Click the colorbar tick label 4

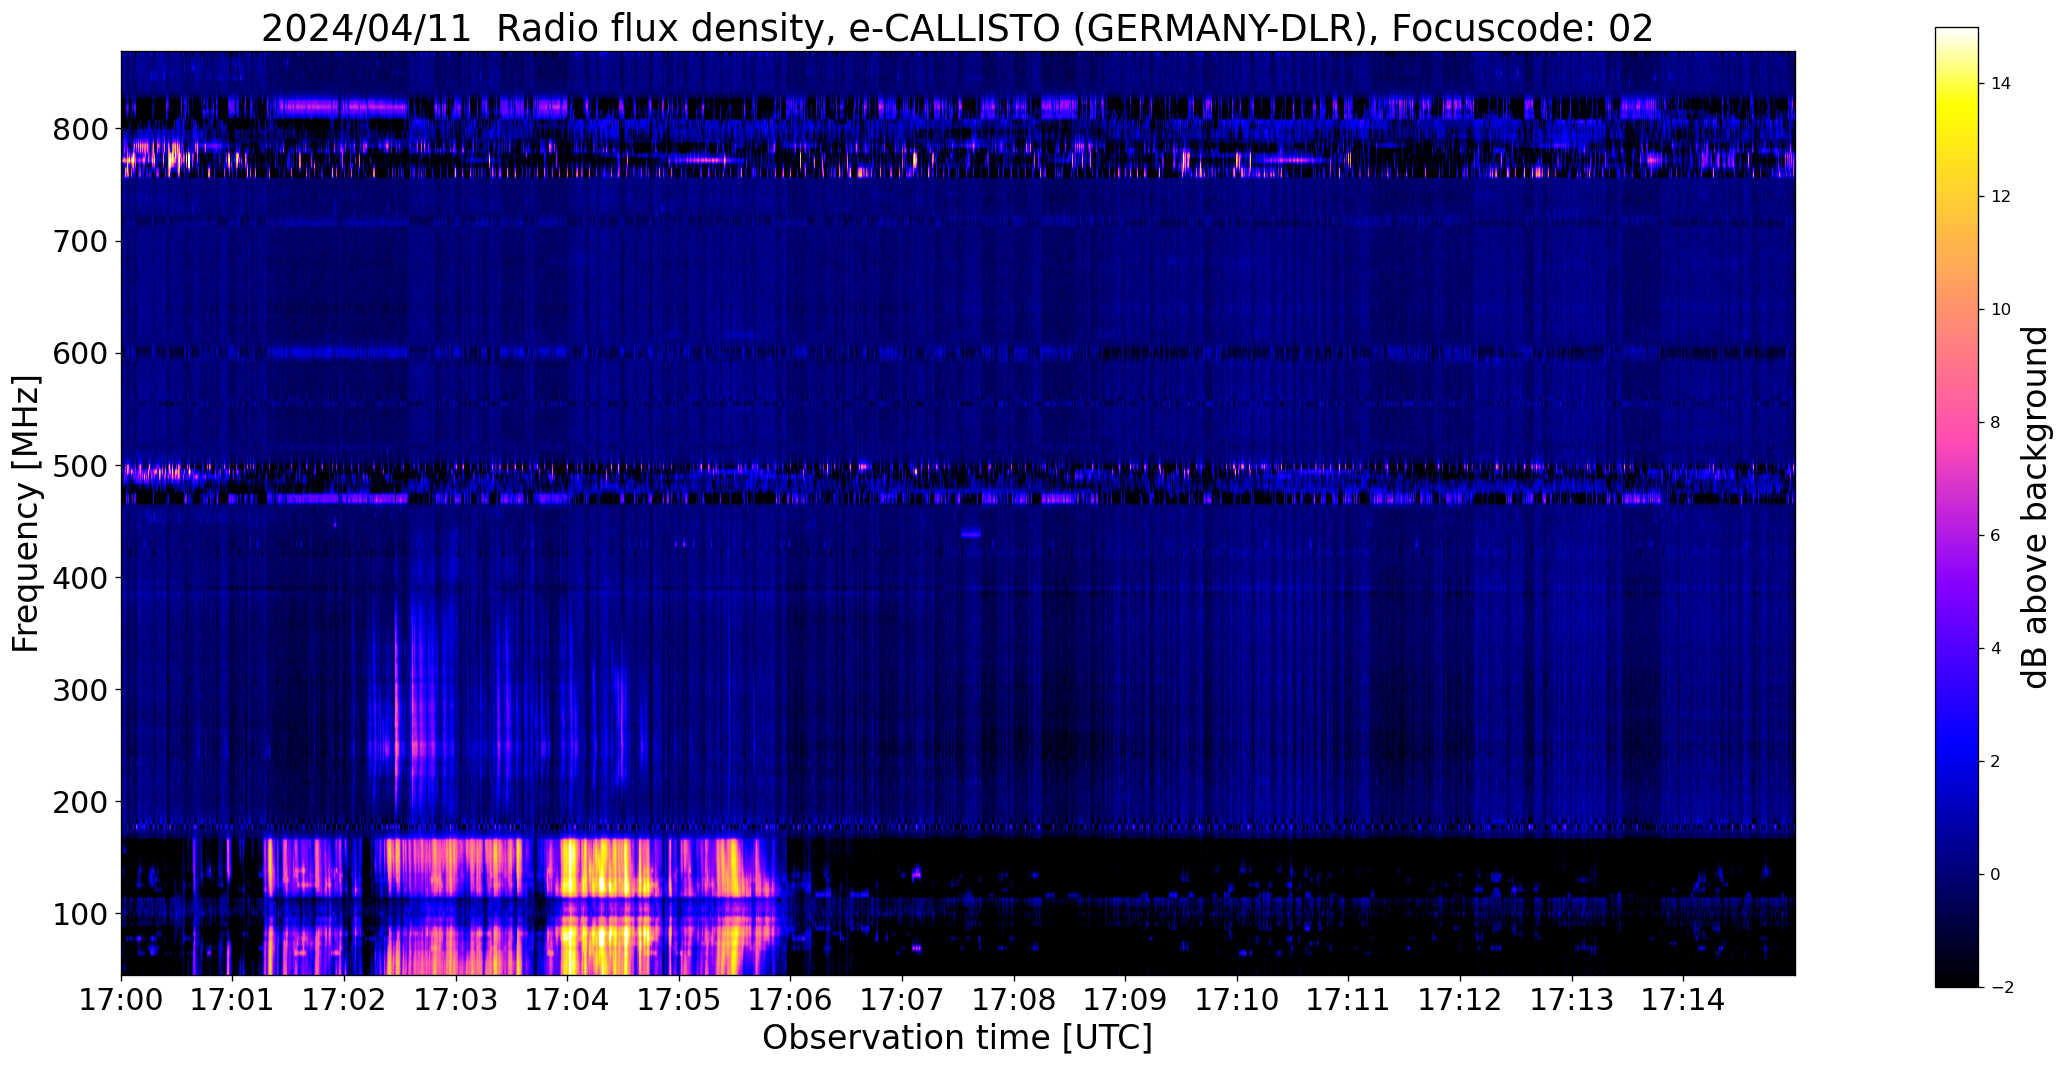coord(1996,649)
